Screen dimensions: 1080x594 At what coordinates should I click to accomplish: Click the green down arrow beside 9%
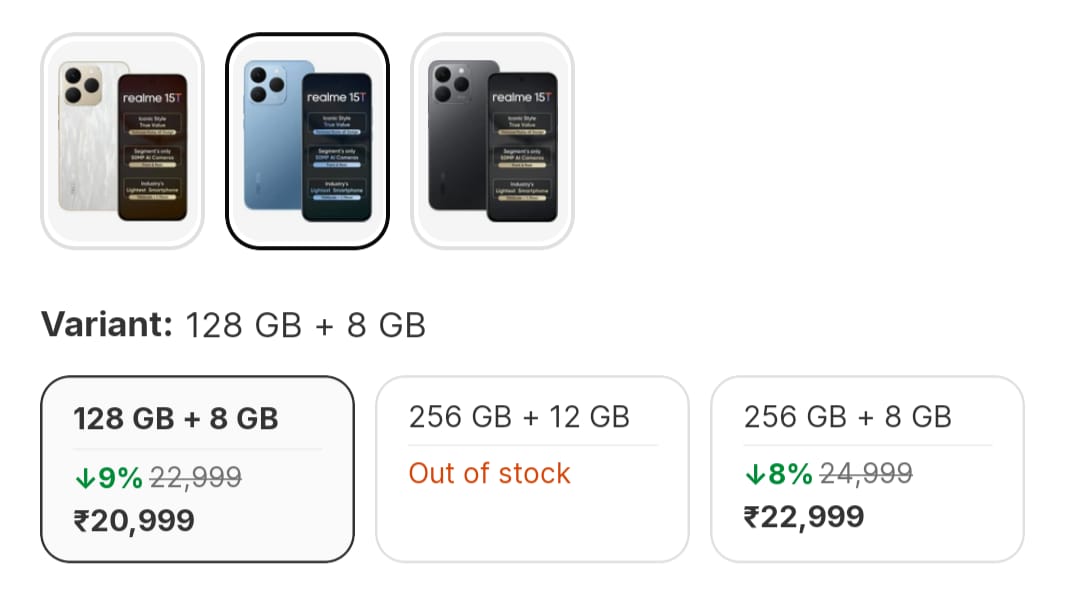pos(84,479)
